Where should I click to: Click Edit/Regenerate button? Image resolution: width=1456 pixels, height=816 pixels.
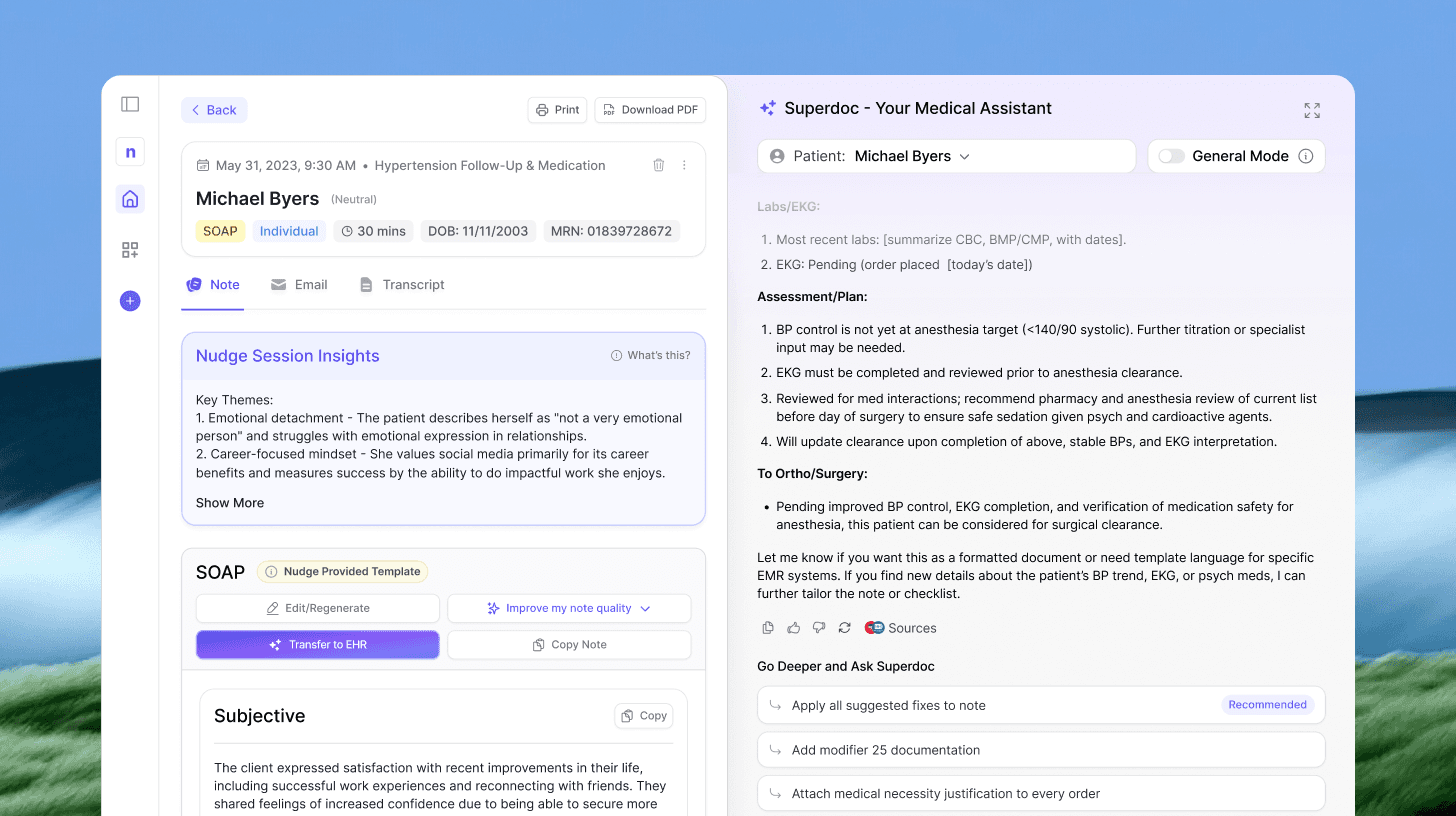tap(318, 608)
